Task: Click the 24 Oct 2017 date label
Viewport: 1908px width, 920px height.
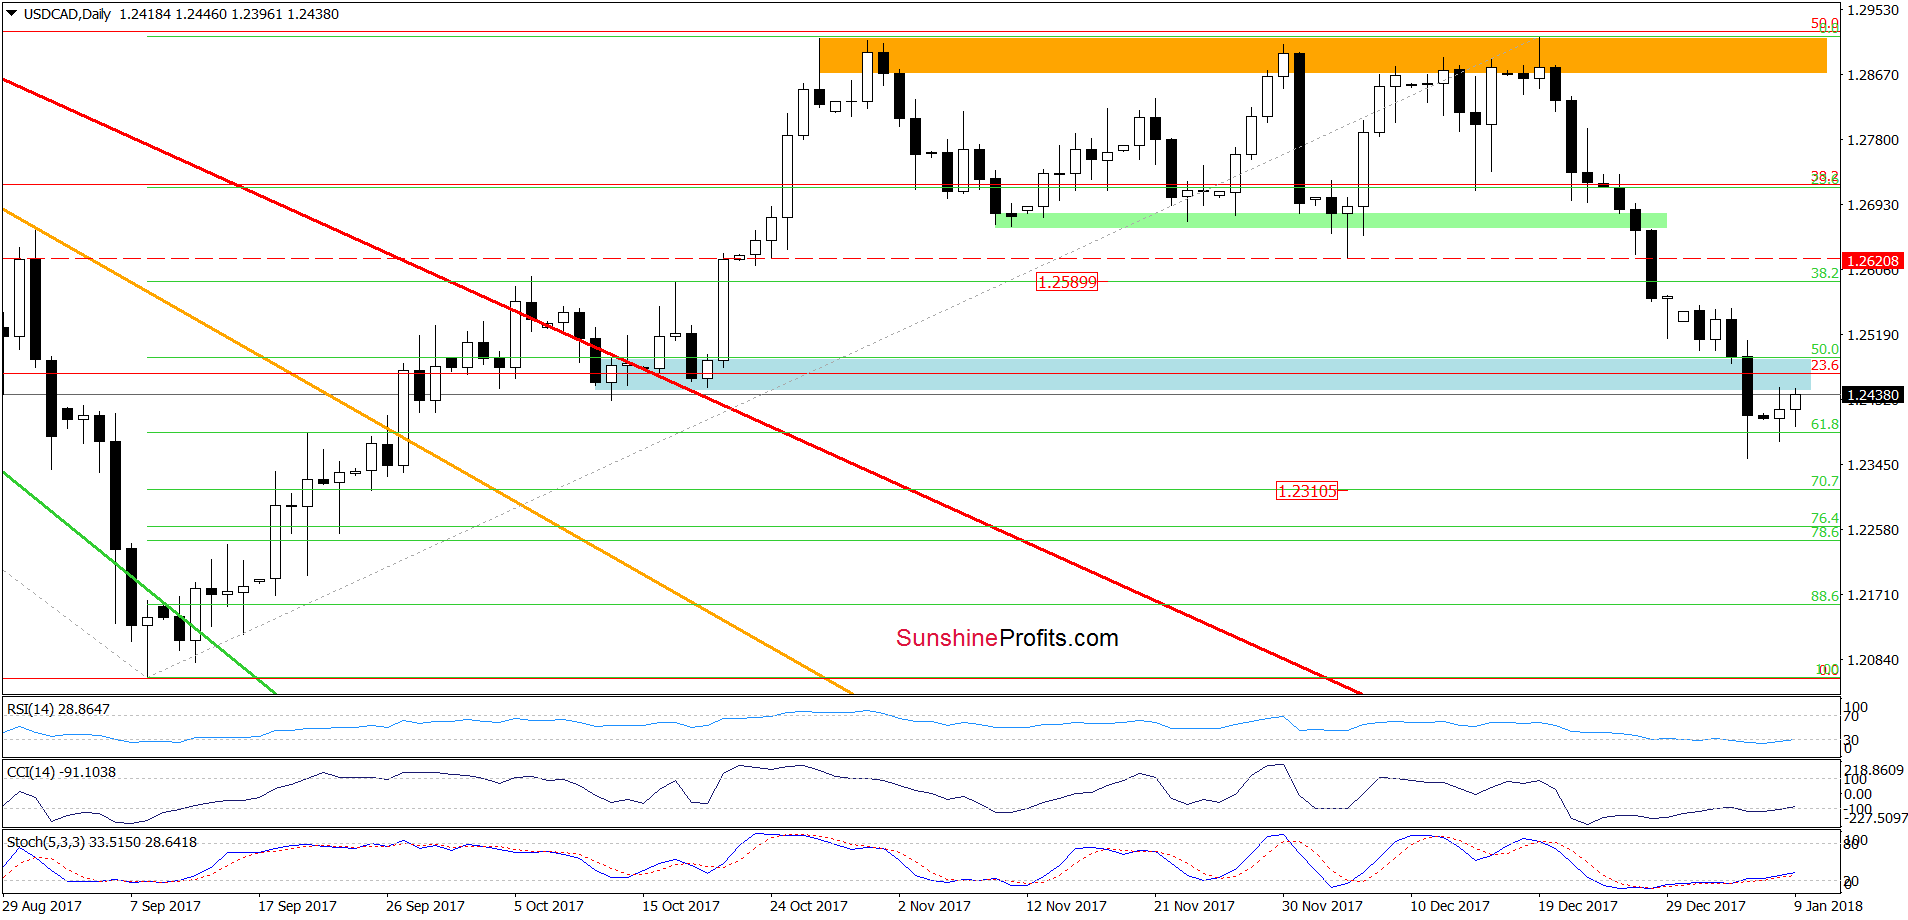Action: (809, 906)
